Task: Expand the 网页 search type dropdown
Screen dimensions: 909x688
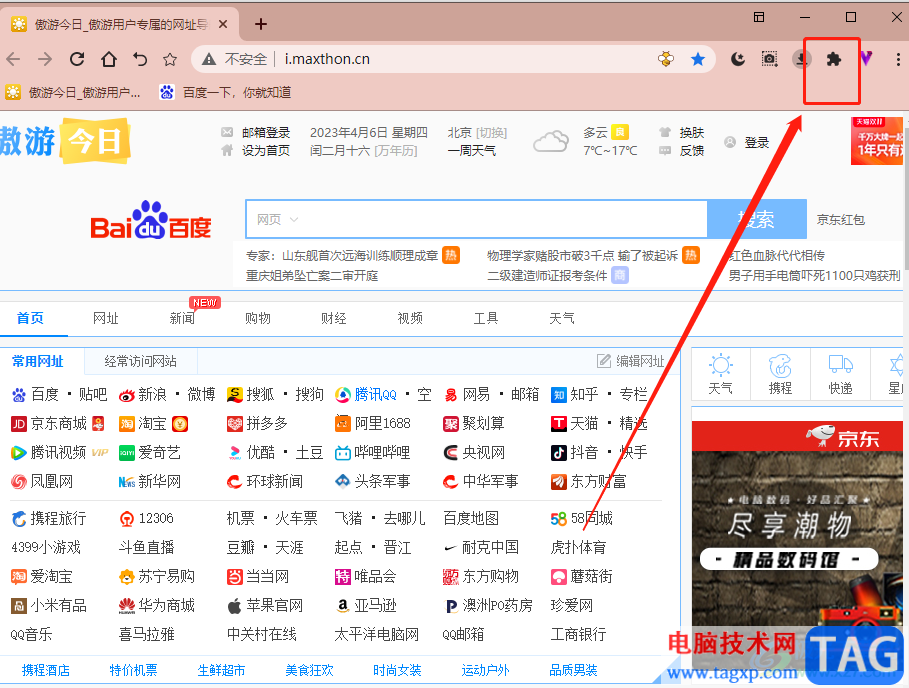Action: click(x=277, y=219)
